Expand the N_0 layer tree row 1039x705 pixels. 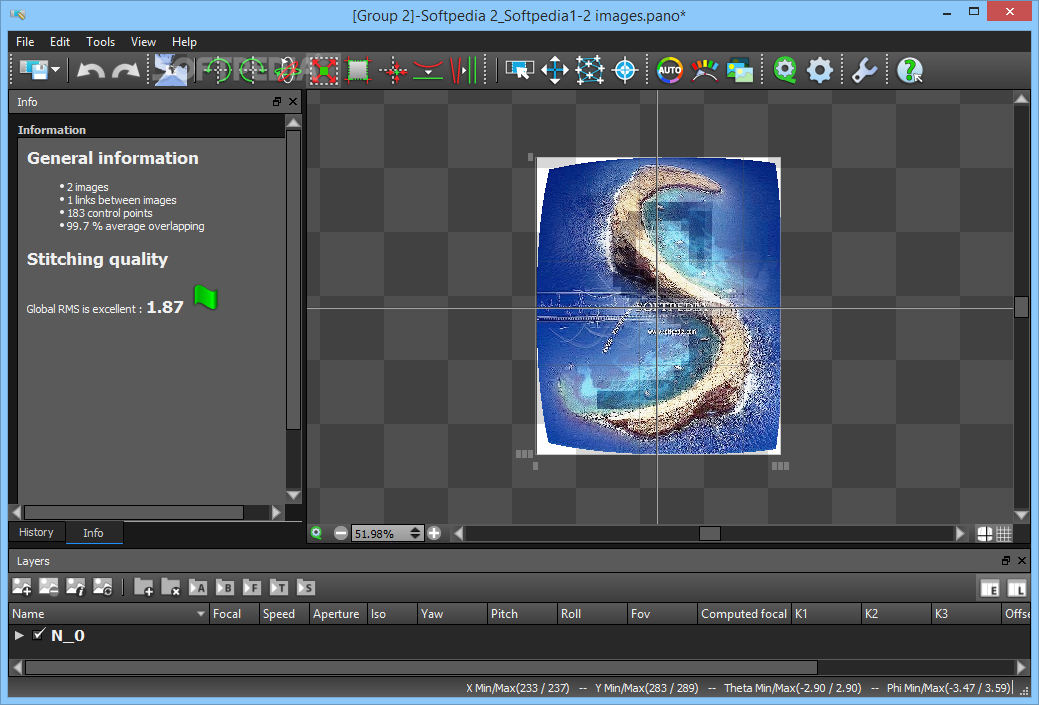(x=19, y=635)
